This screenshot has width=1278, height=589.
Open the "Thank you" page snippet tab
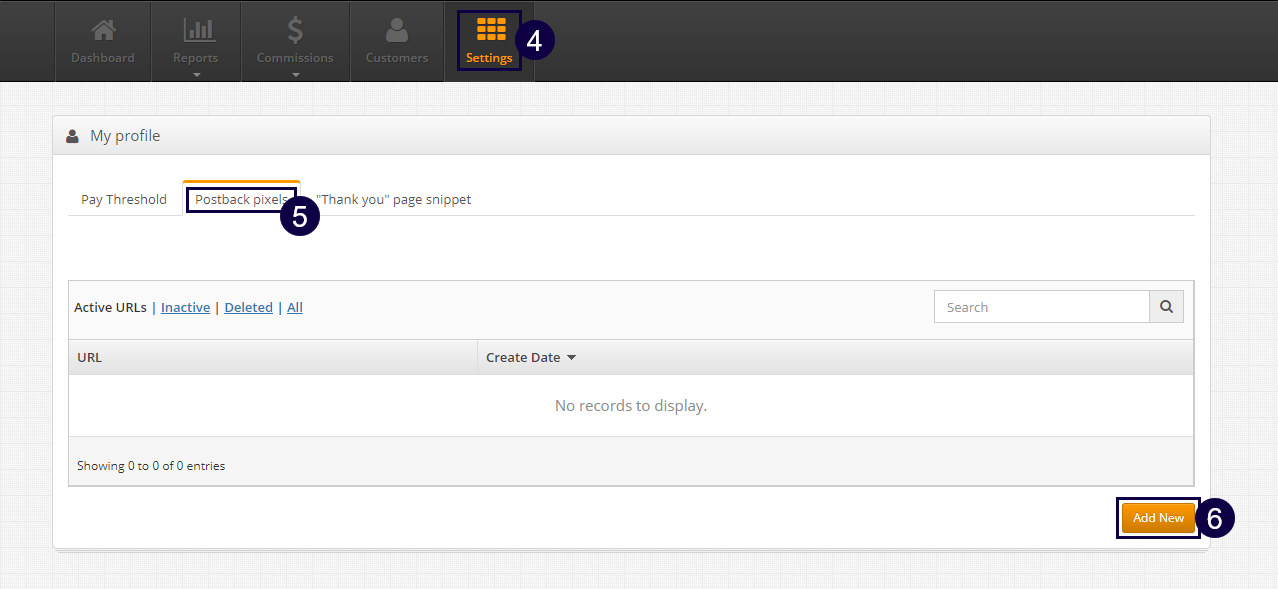394,199
